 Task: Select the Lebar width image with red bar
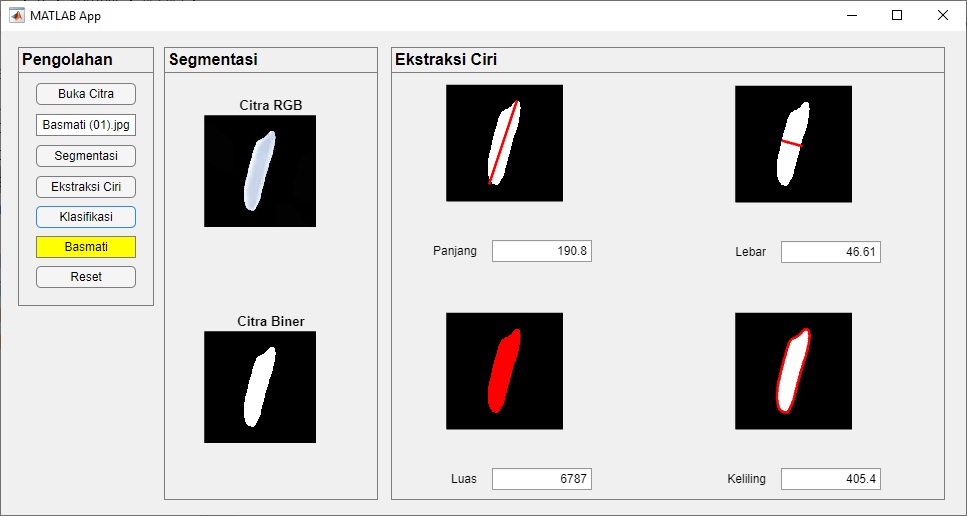click(793, 144)
